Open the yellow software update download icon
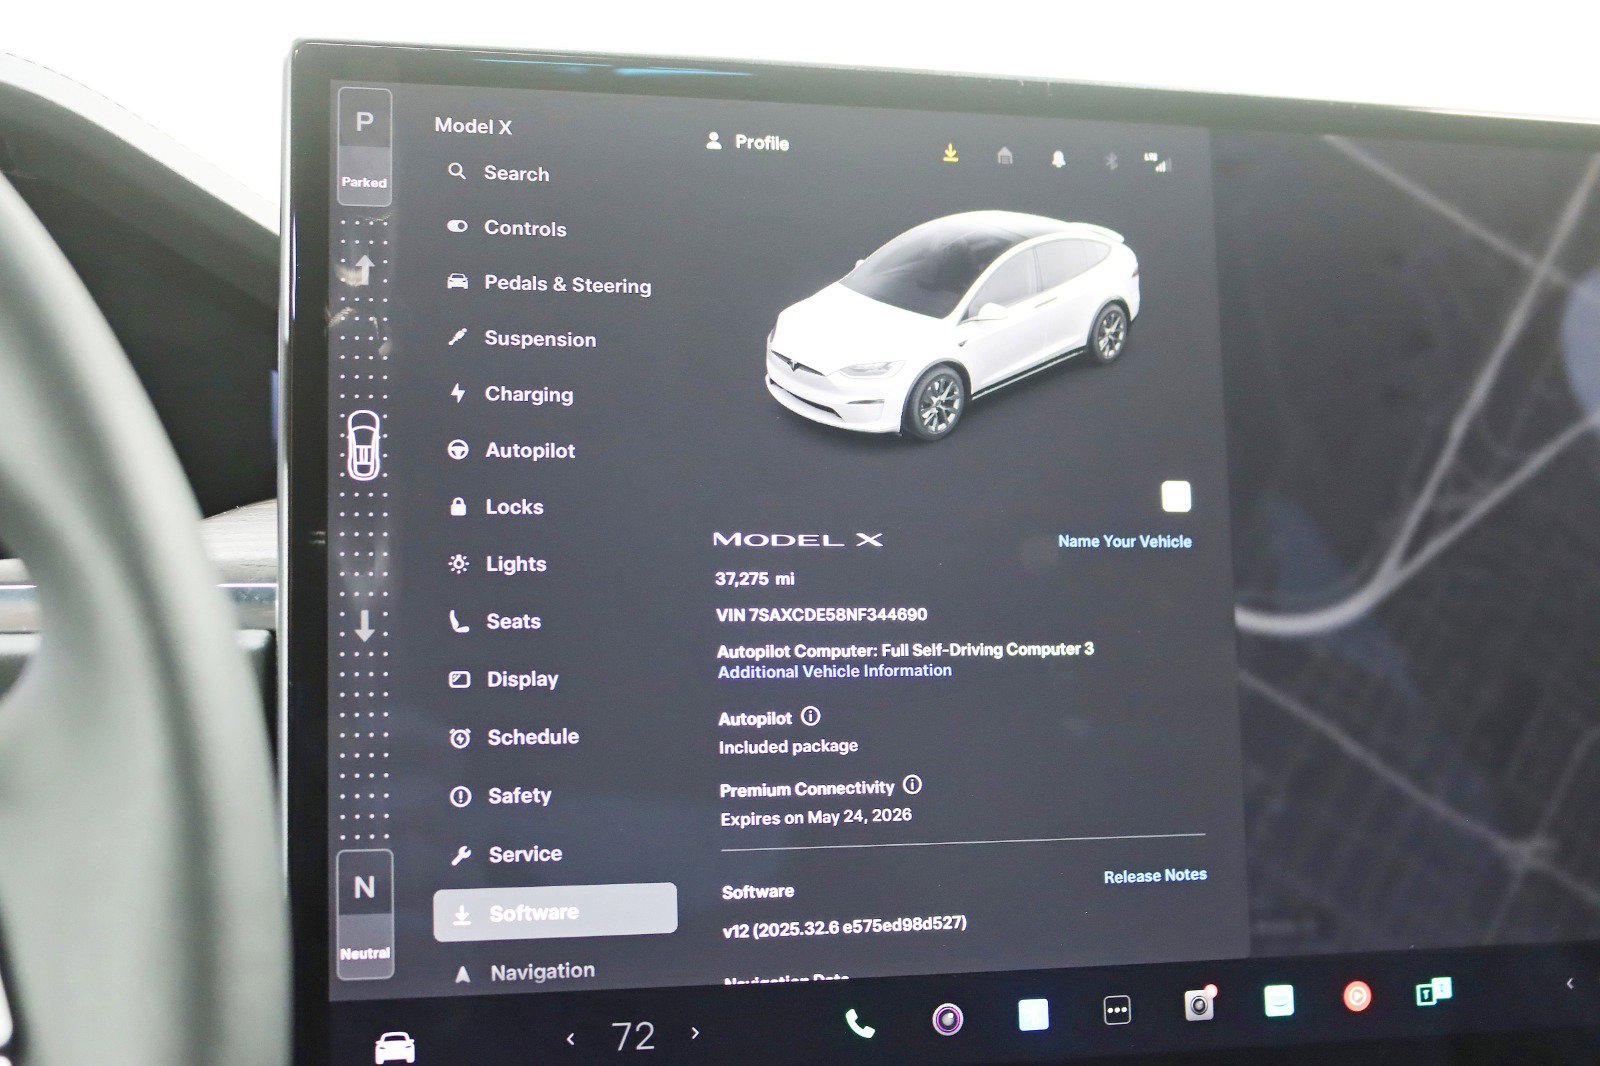This screenshot has height=1066, width=1600. pyautogui.click(x=949, y=152)
